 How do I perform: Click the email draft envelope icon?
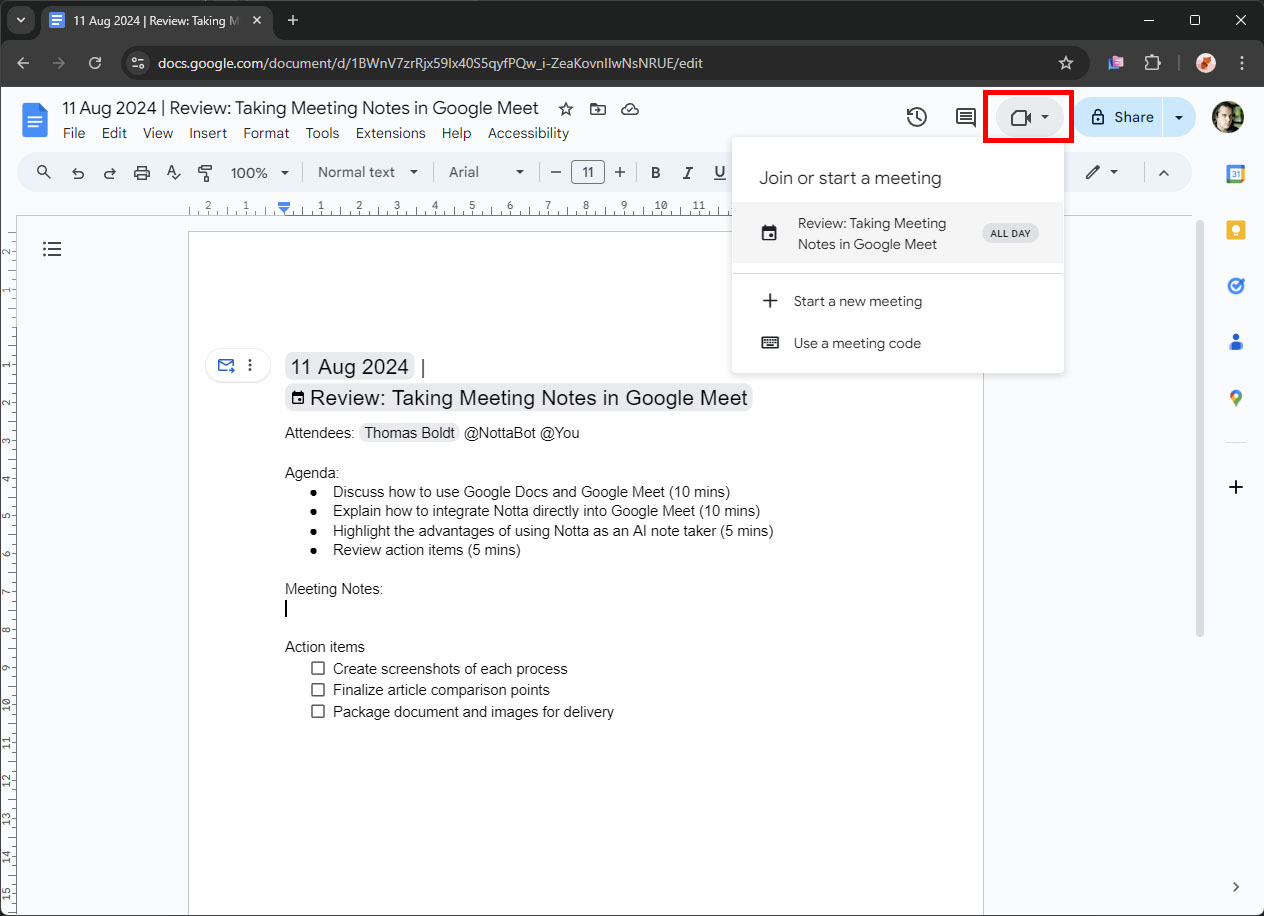(x=226, y=366)
